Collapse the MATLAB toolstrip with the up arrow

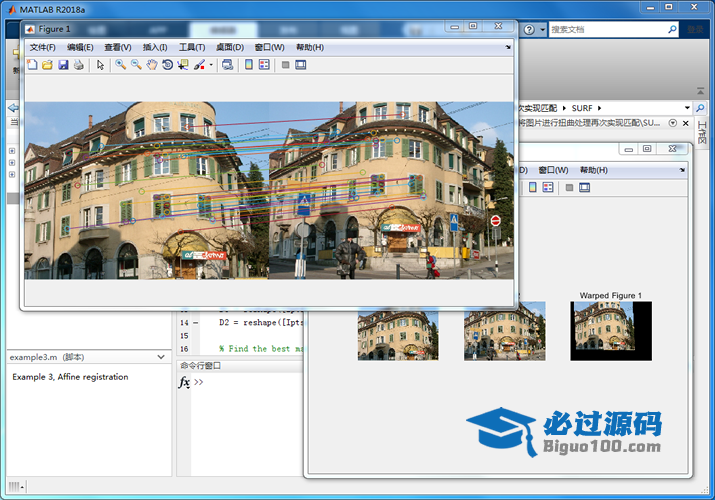click(700, 91)
